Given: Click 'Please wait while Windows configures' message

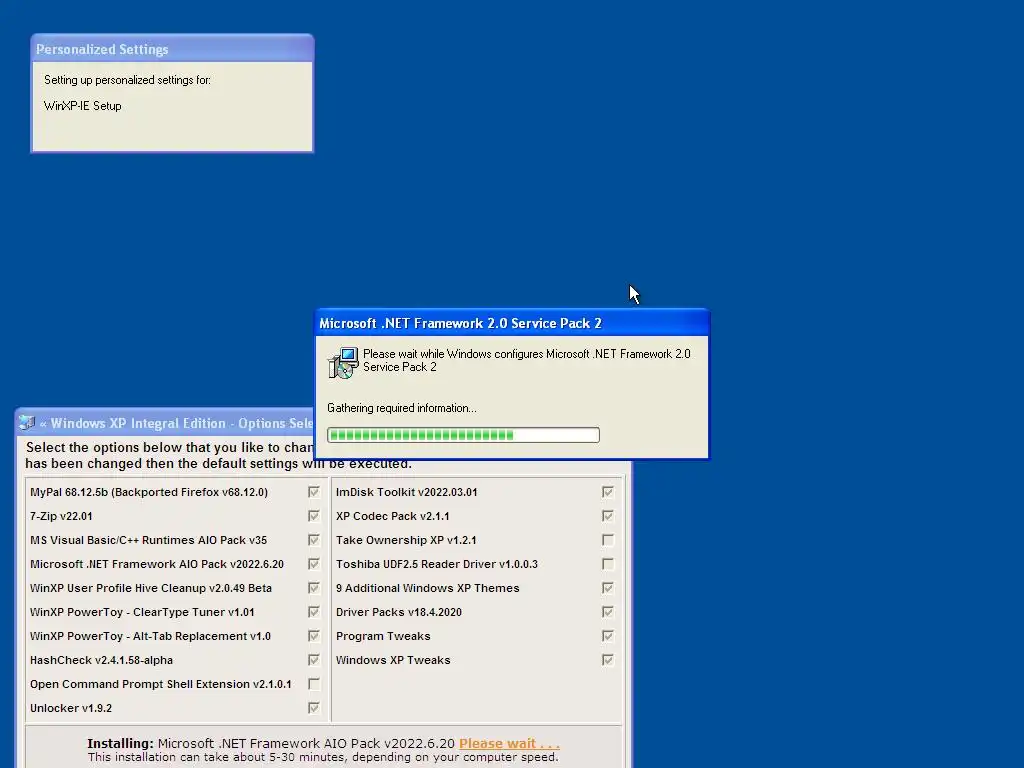Looking at the screenshot, I should (526, 360).
